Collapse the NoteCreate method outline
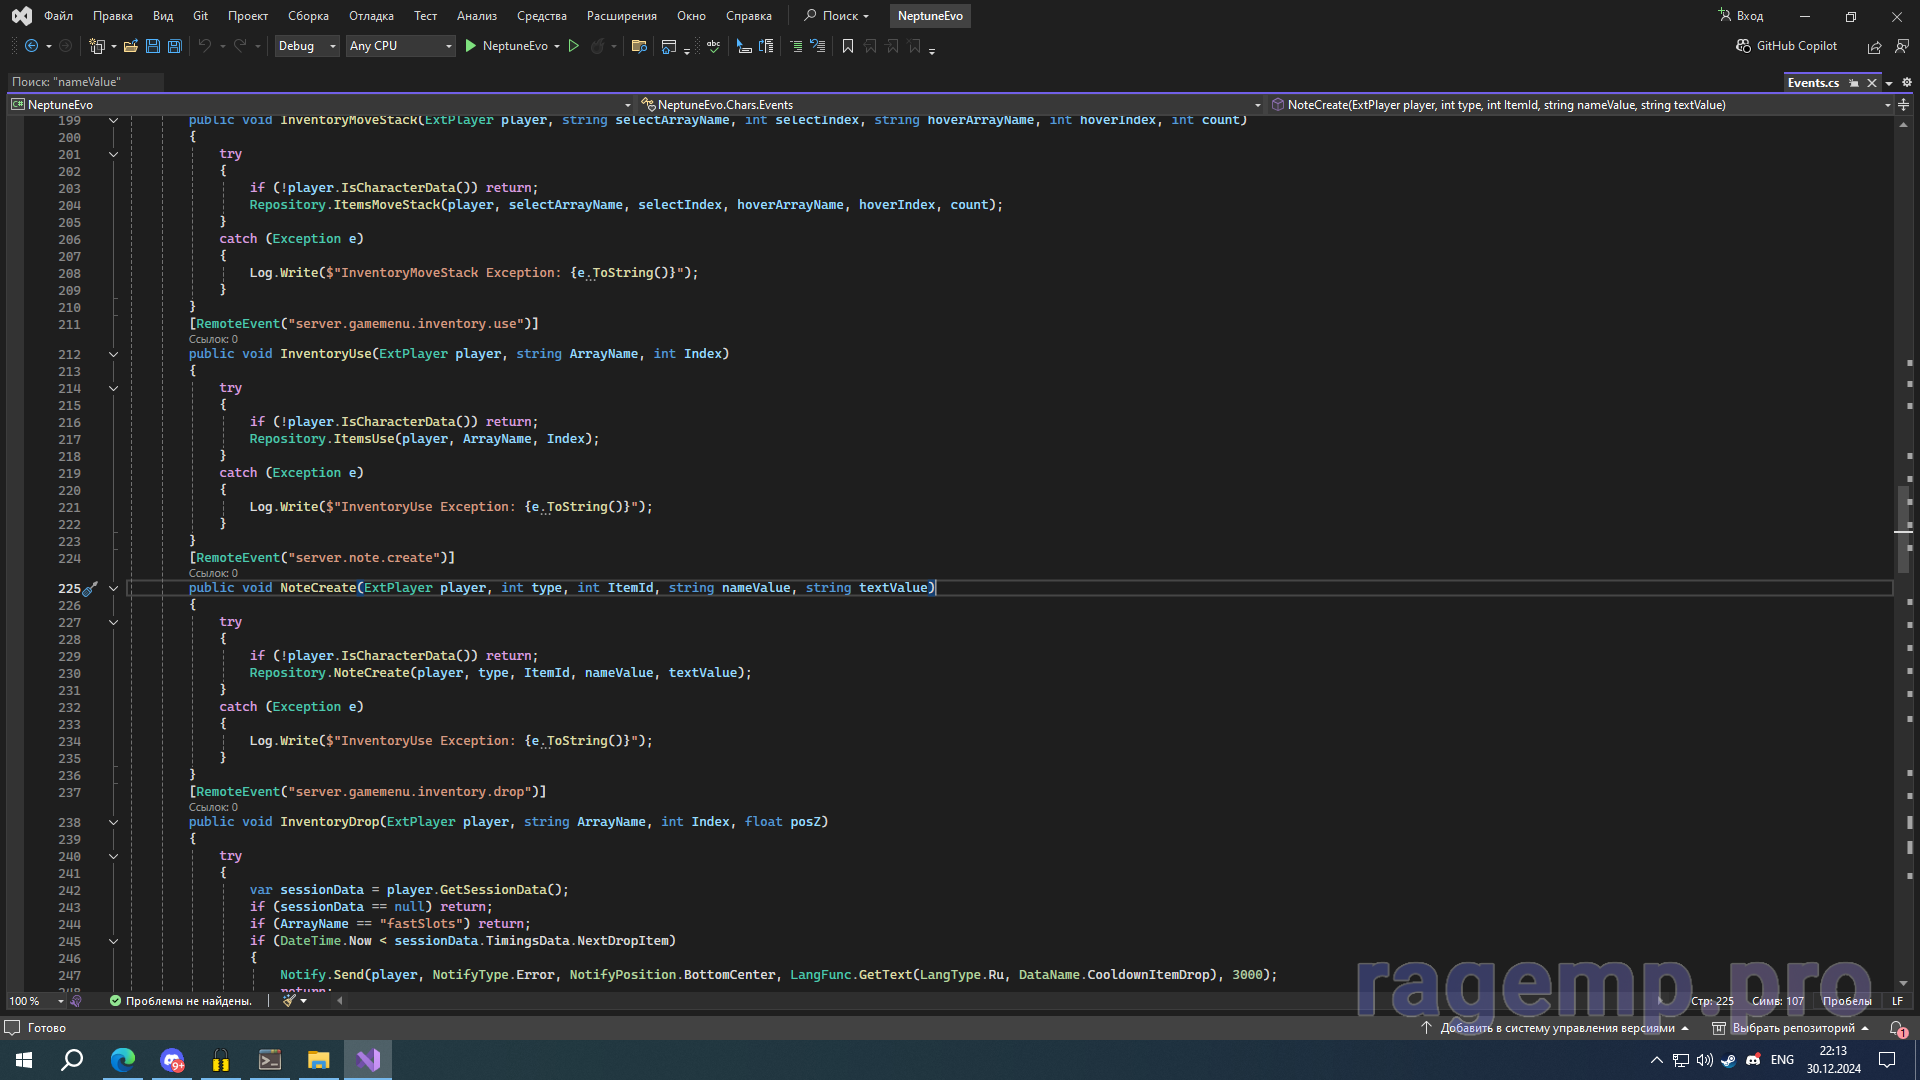The image size is (1920, 1080). [x=113, y=588]
